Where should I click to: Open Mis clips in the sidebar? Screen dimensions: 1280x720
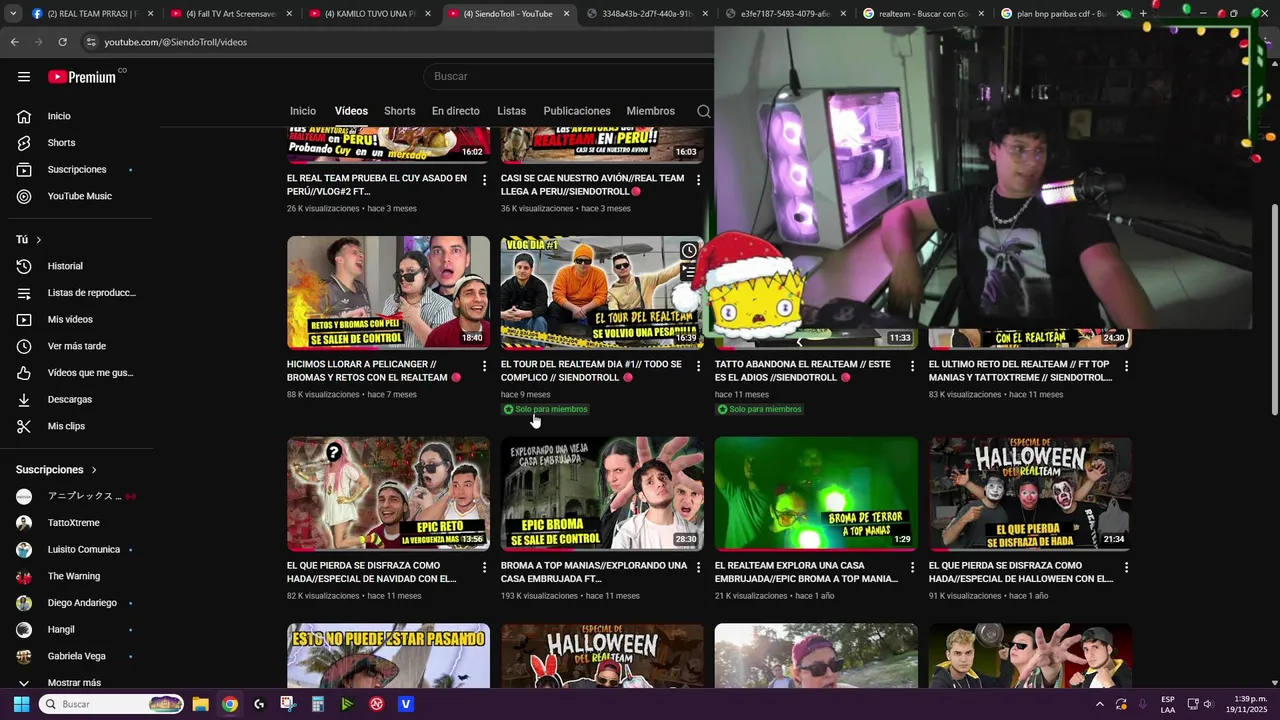(x=66, y=426)
